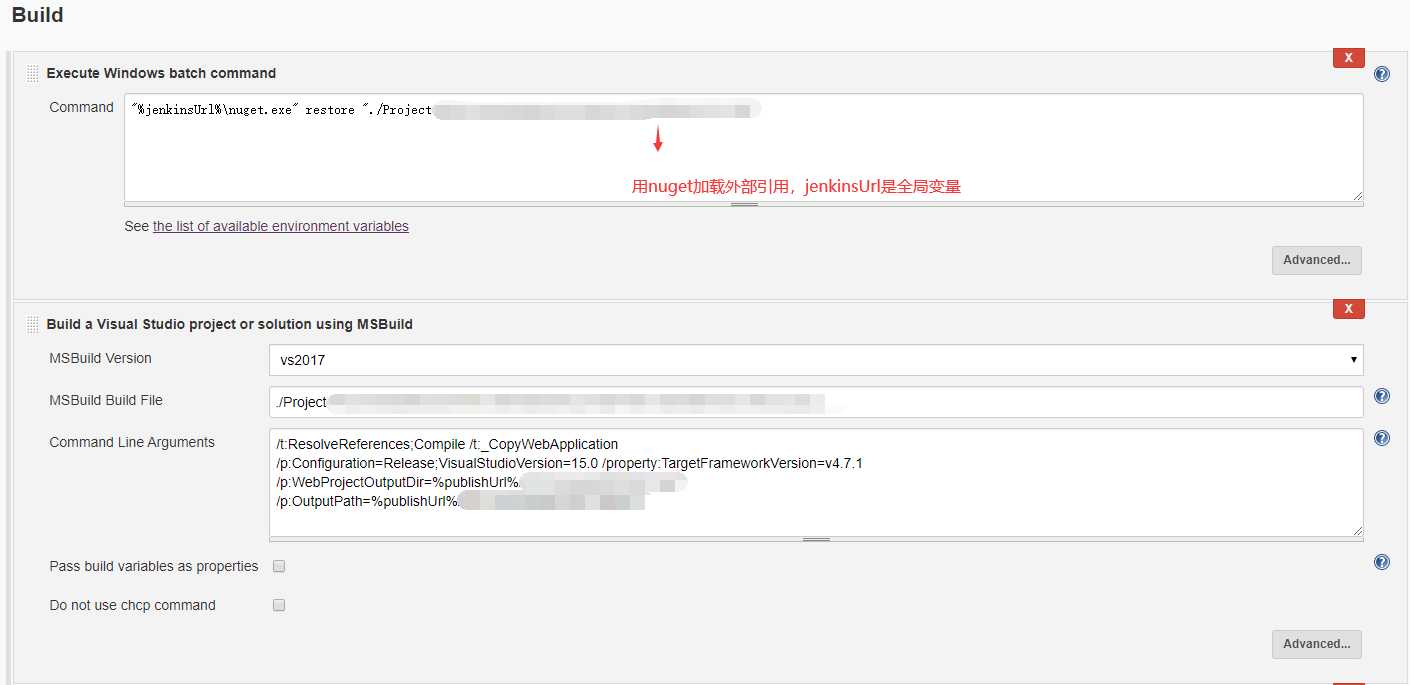This screenshot has height=685, width=1410.
Task: Open the list of available environment variables
Action: 280,226
